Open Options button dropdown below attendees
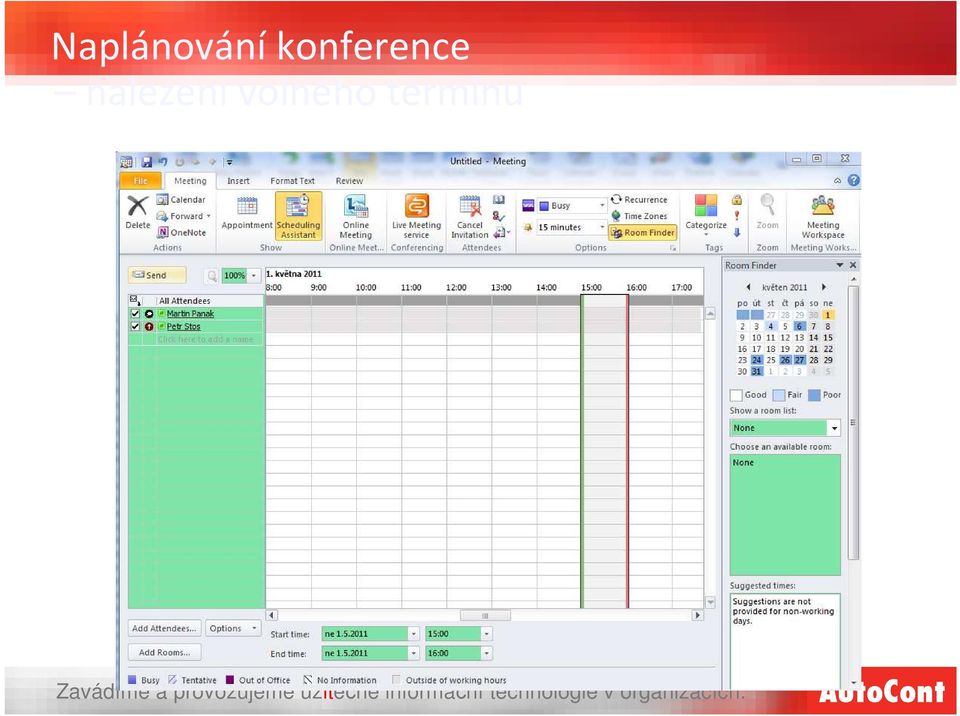Viewport: 960px width, 716px height. [233, 628]
